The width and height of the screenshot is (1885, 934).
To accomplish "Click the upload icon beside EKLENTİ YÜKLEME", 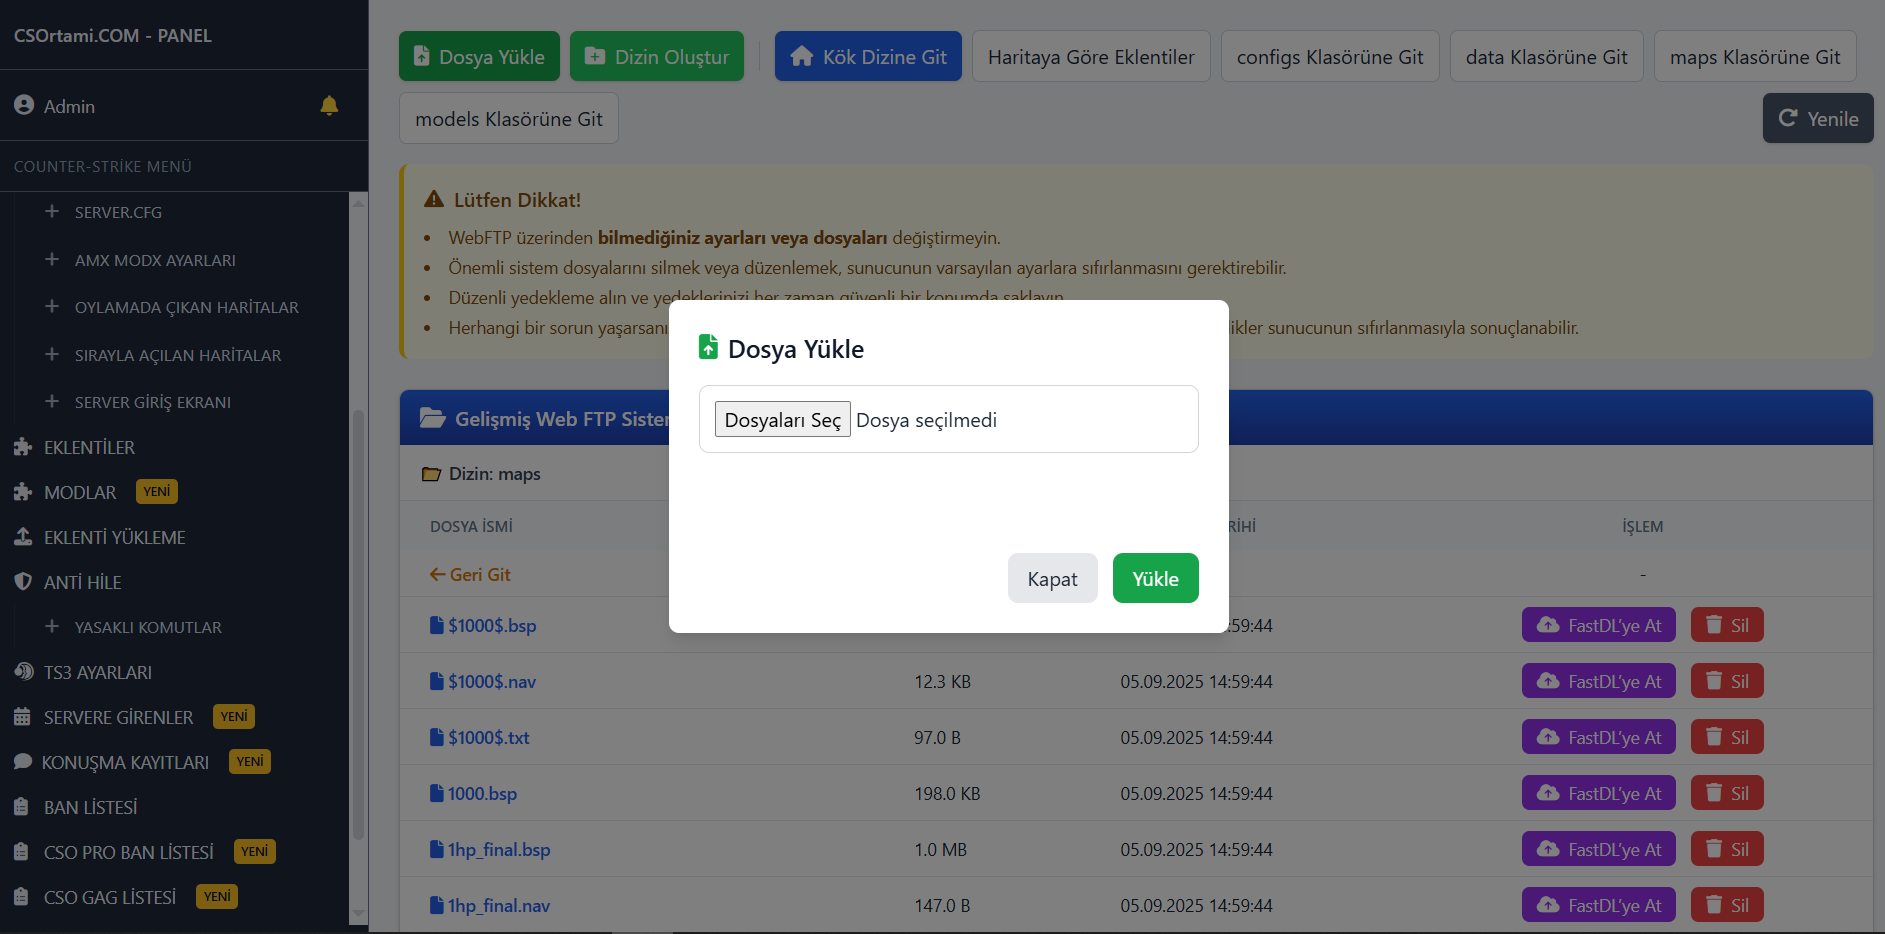I will [23, 537].
